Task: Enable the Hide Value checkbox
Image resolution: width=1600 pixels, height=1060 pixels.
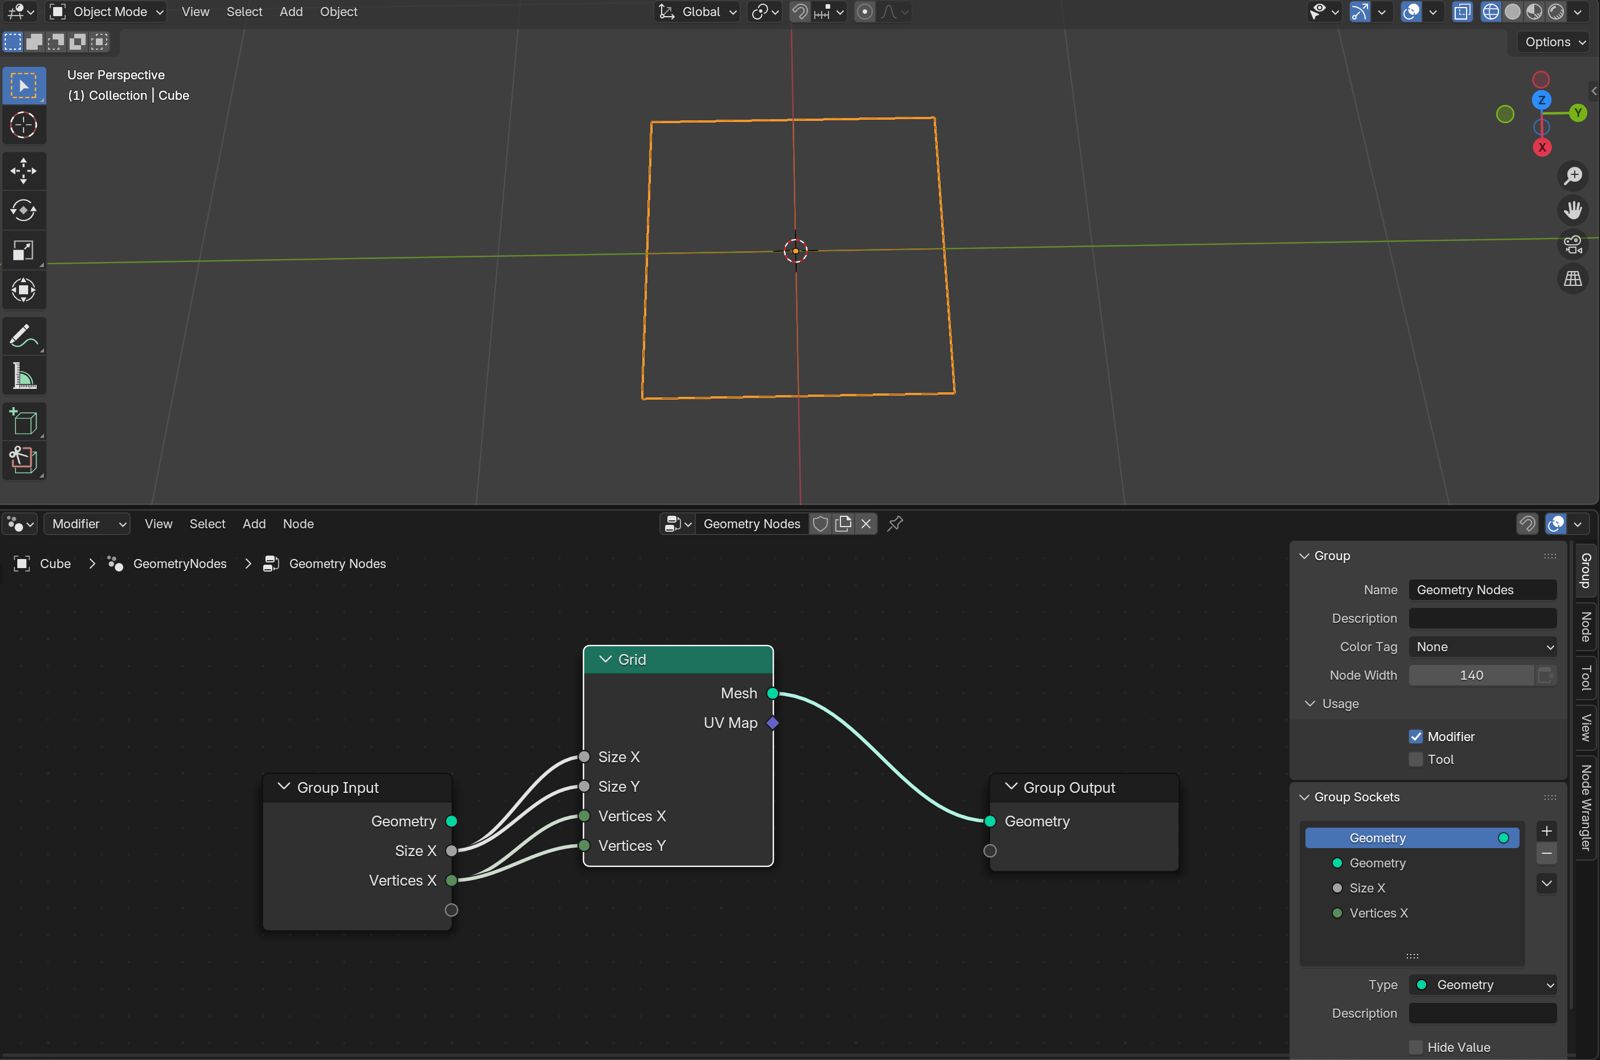Action: coord(1416,1047)
